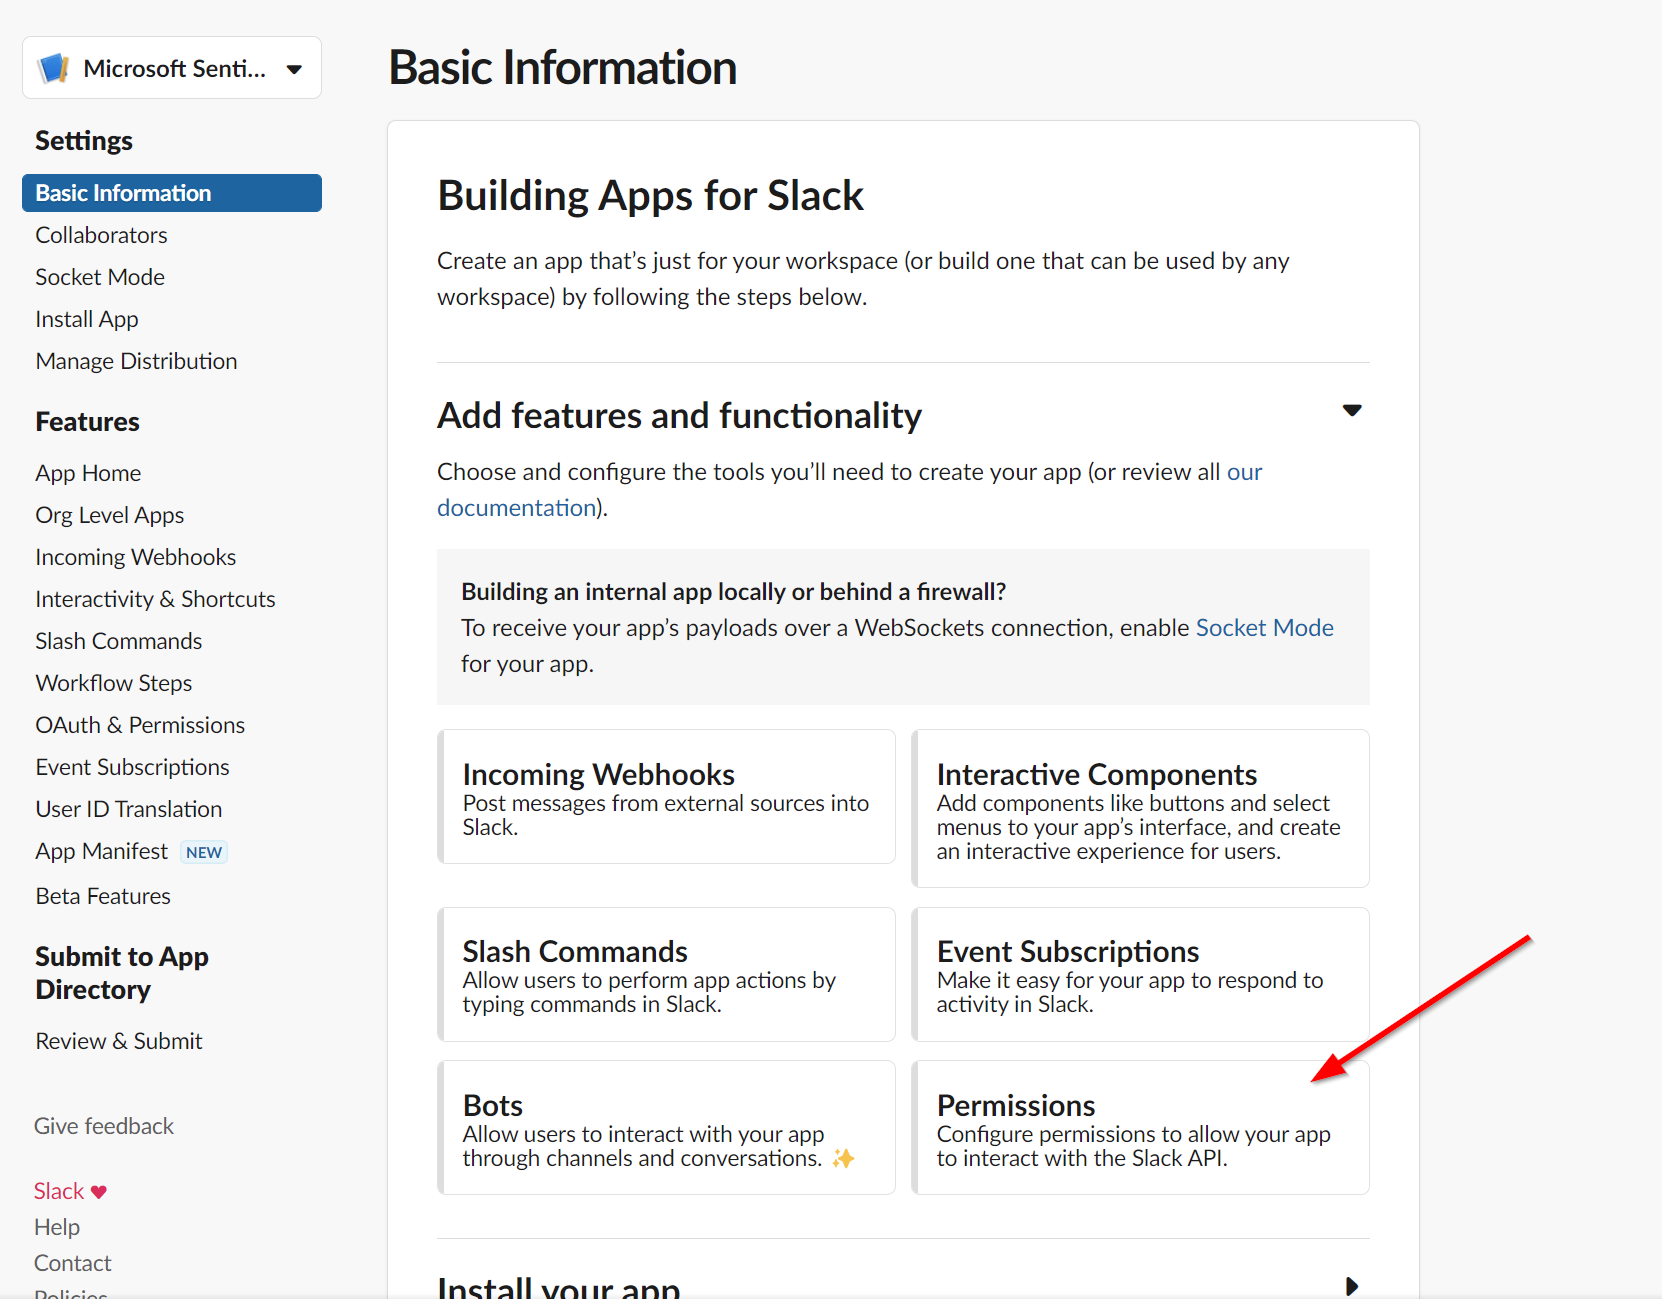
Task: Expand the Install your app section
Action: tap(1352, 1286)
